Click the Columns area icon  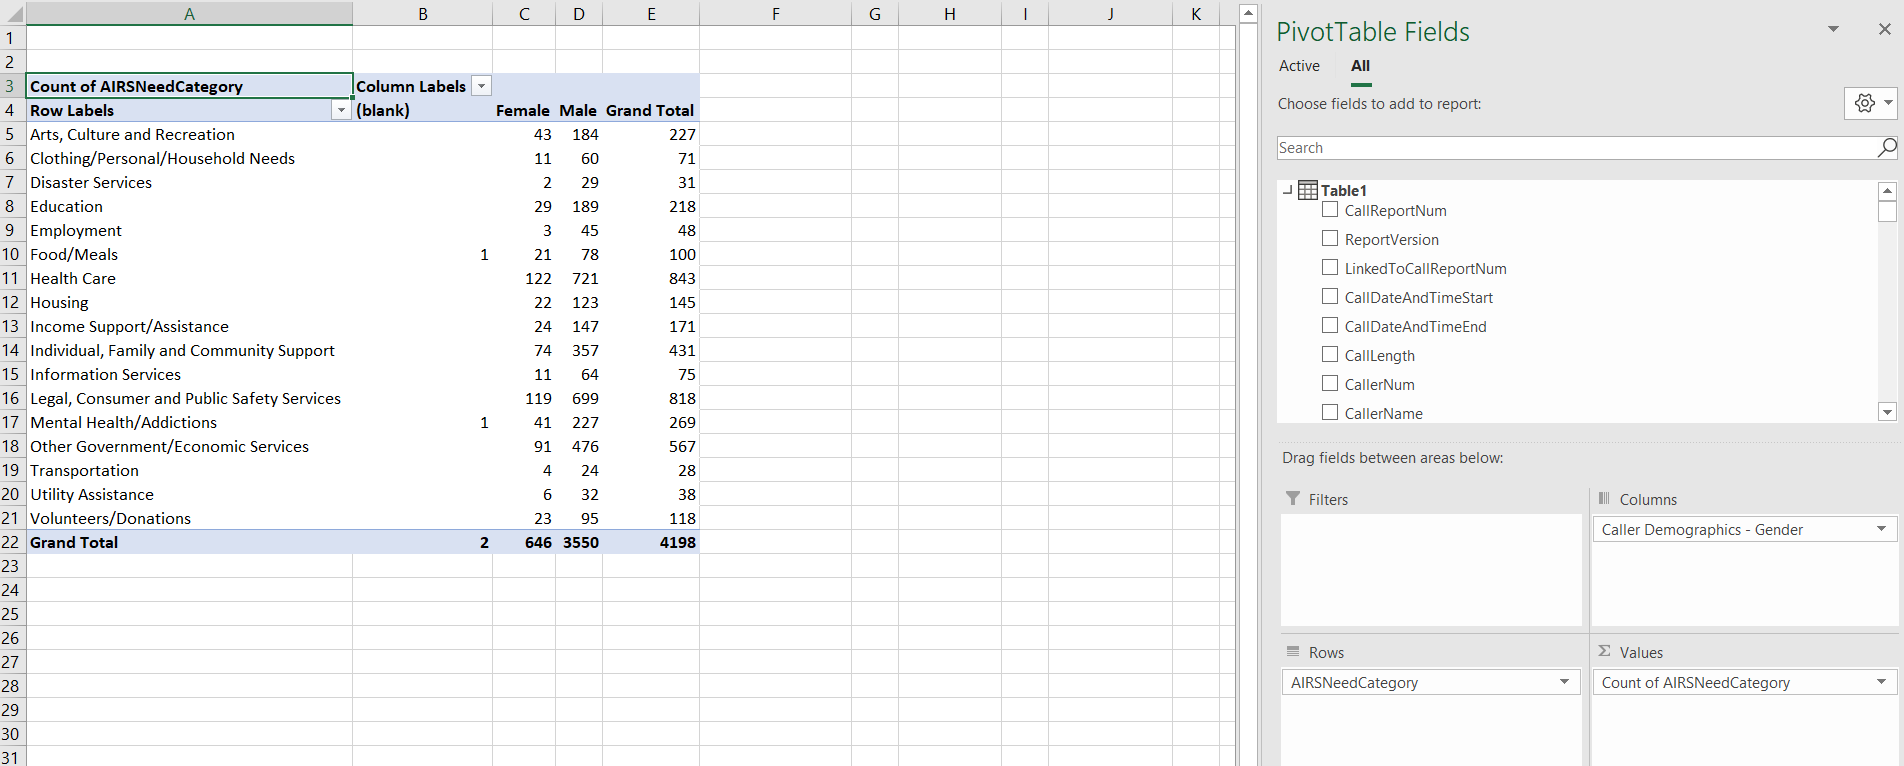click(1604, 498)
